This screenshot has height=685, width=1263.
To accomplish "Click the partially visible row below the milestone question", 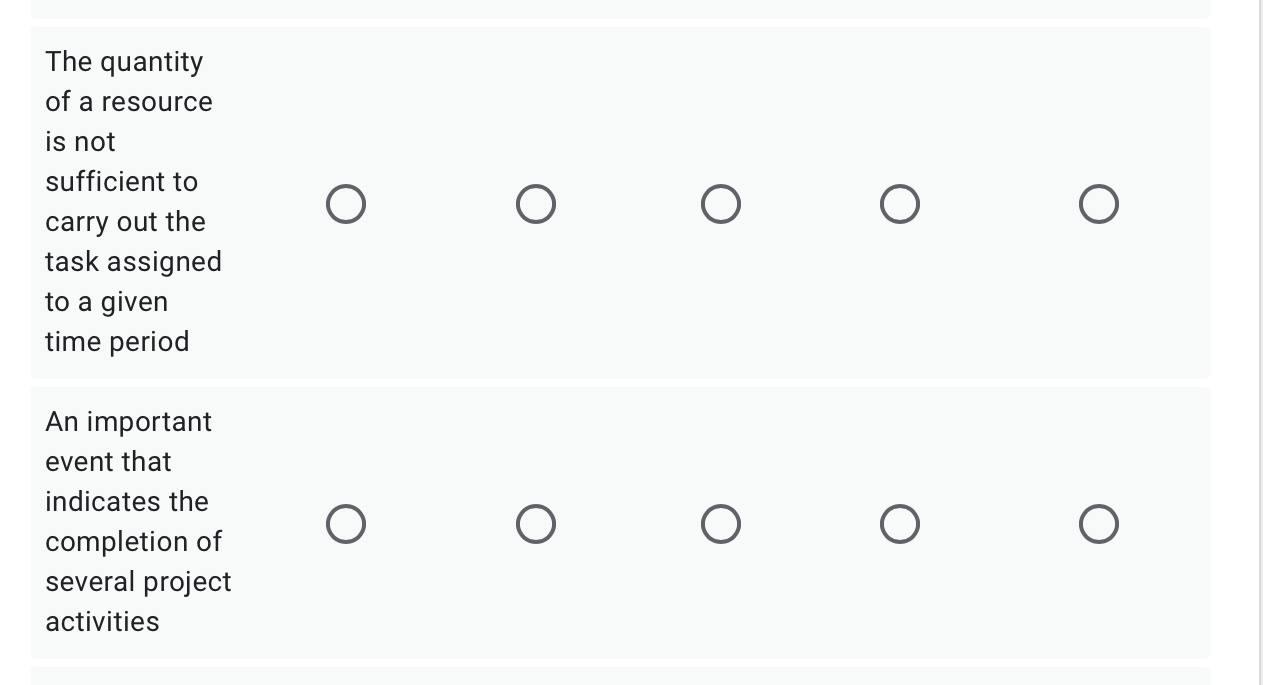I will click(620, 678).
